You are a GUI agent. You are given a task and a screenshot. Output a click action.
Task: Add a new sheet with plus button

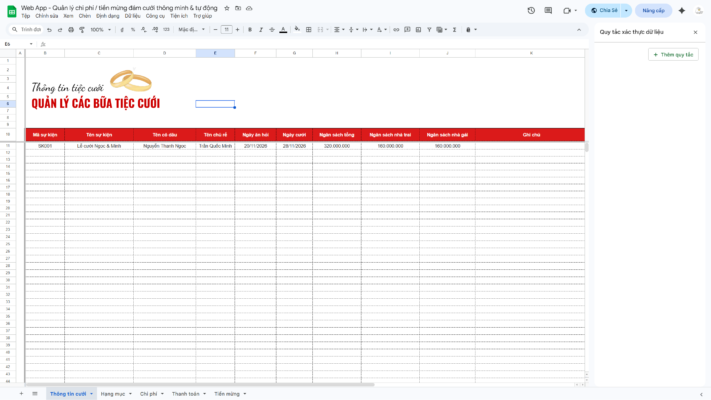tap(21, 394)
